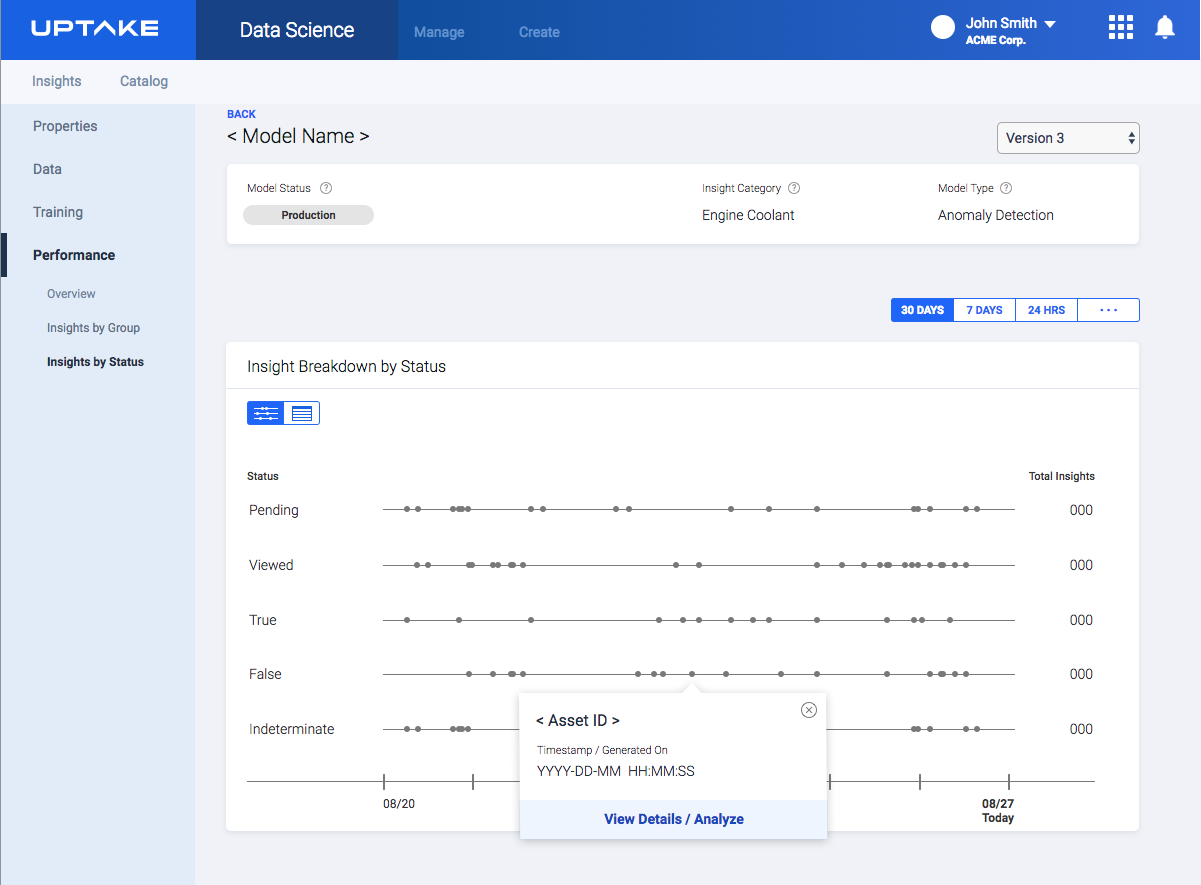The width and height of the screenshot is (1201, 885).
Task: Open the apps grid menu icon
Action: [x=1121, y=27]
